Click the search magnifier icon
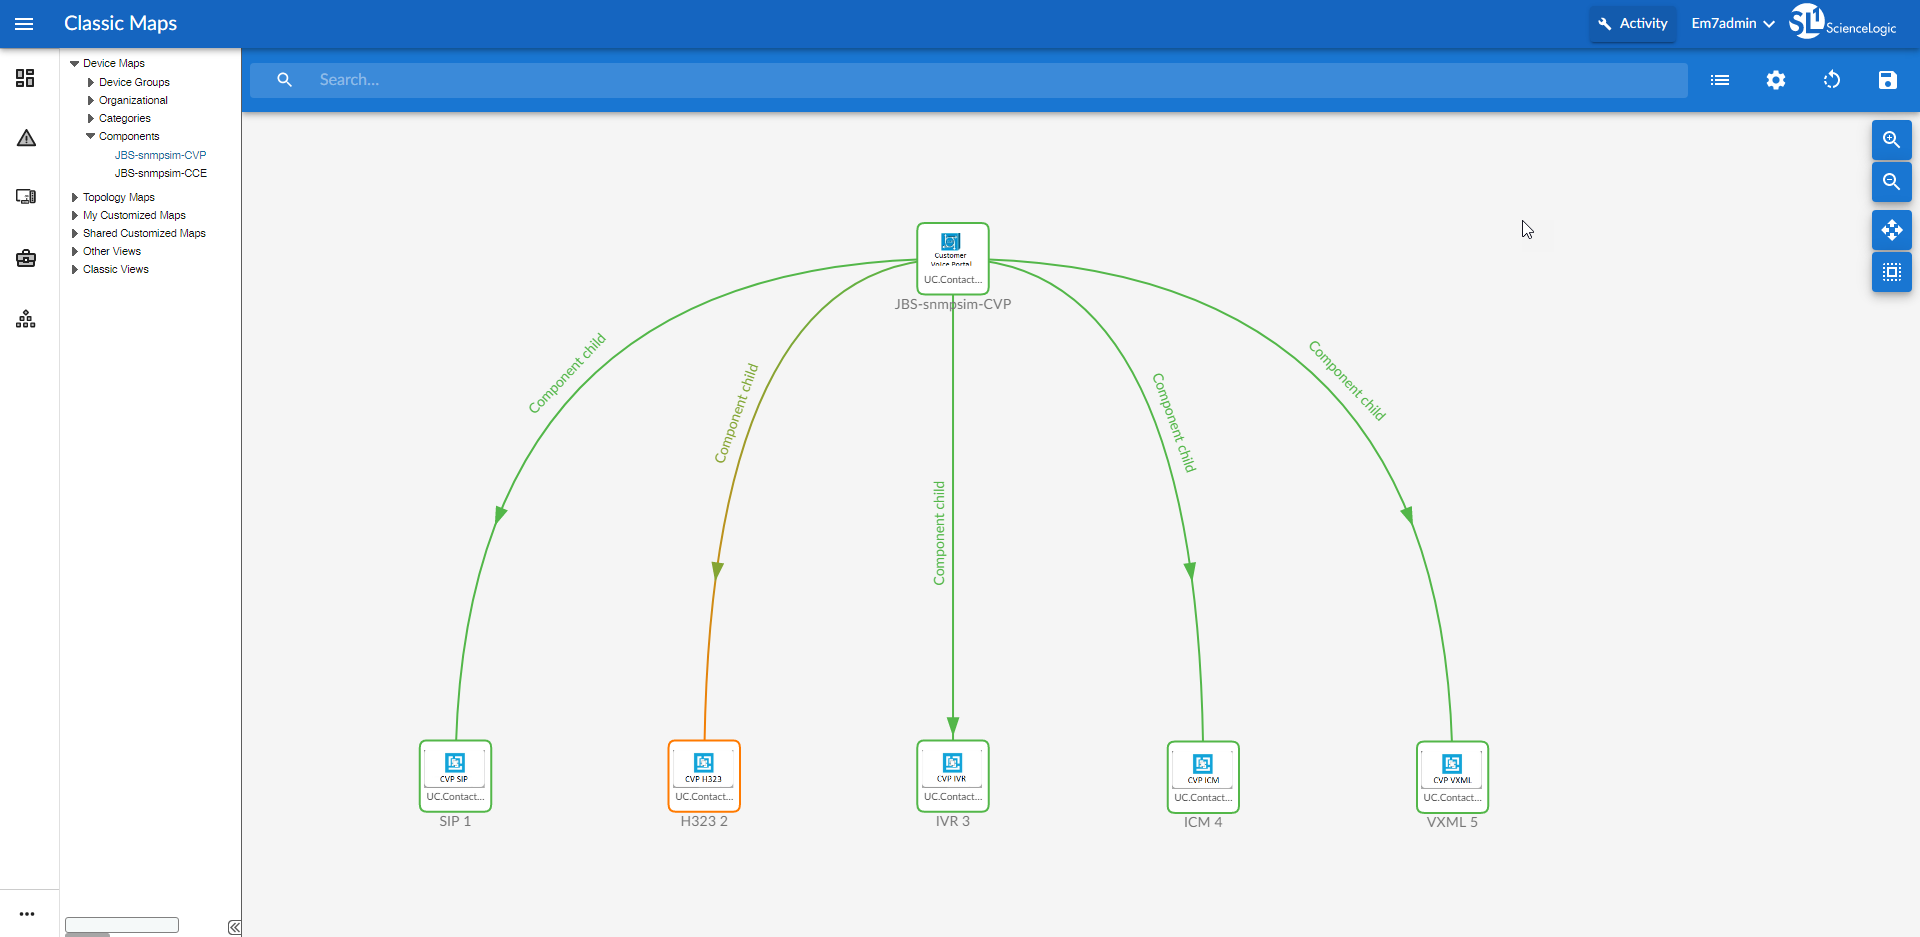Image resolution: width=1920 pixels, height=937 pixels. tap(284, 80)
